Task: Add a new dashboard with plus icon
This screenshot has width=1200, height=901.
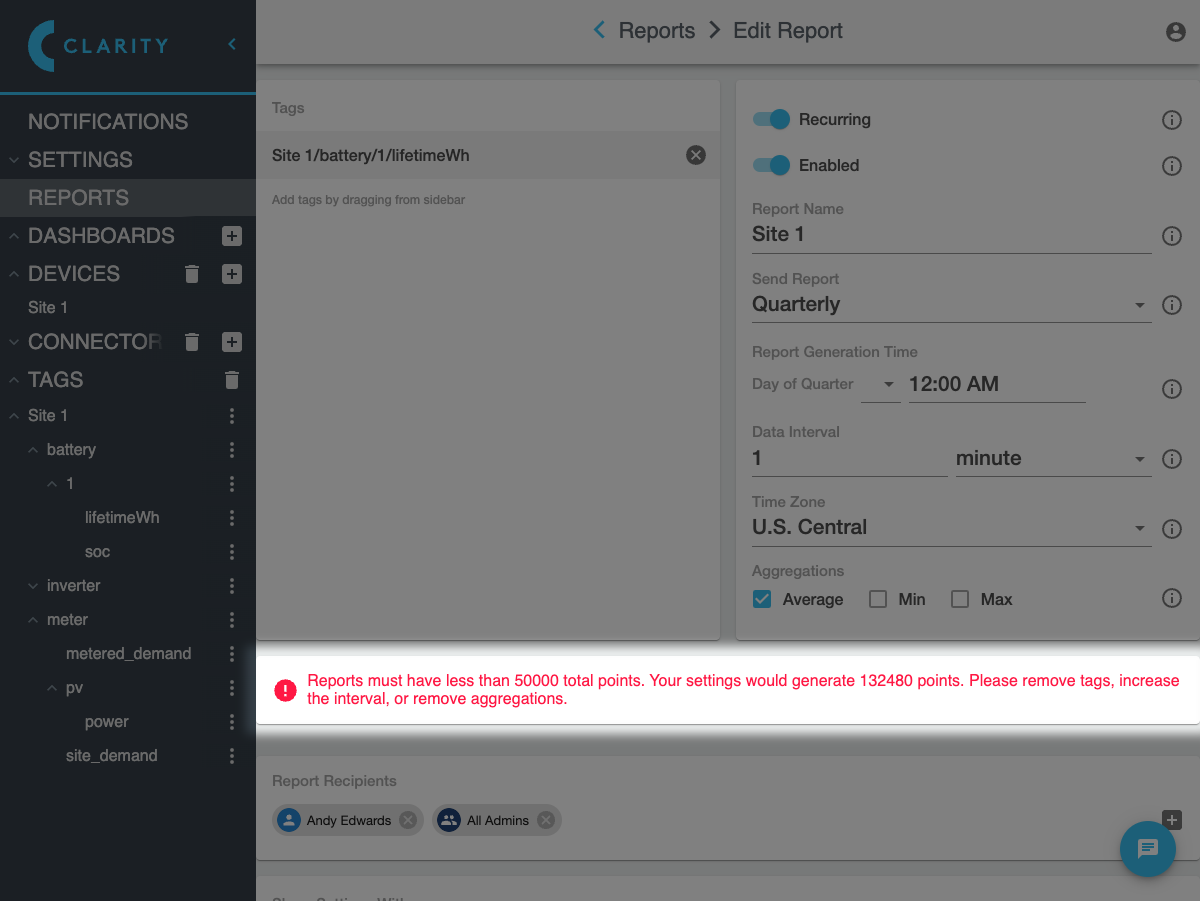Action: pyautogui.click(x=232, y=236)
